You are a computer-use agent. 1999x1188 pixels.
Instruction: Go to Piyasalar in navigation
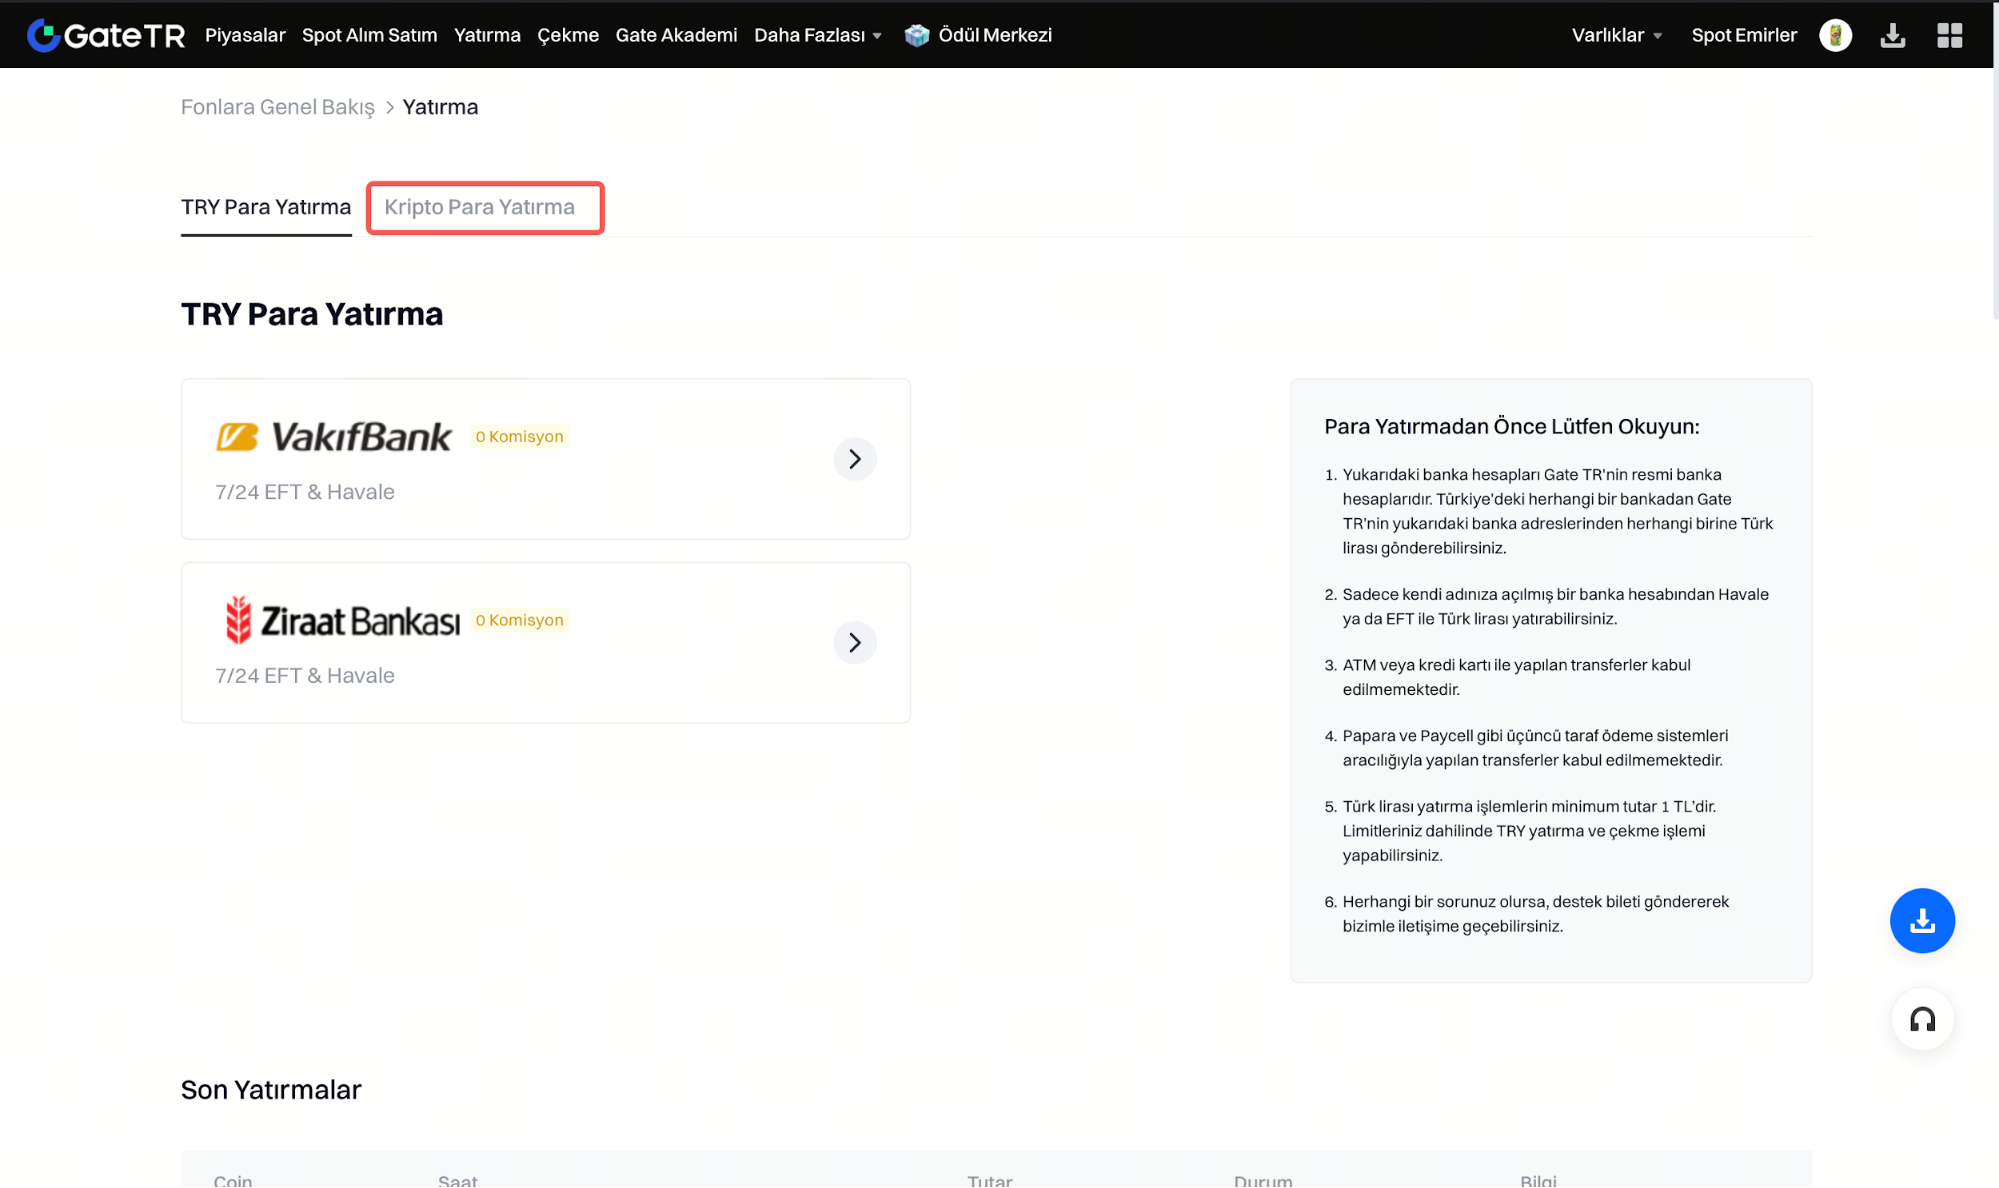coord(245,35)
